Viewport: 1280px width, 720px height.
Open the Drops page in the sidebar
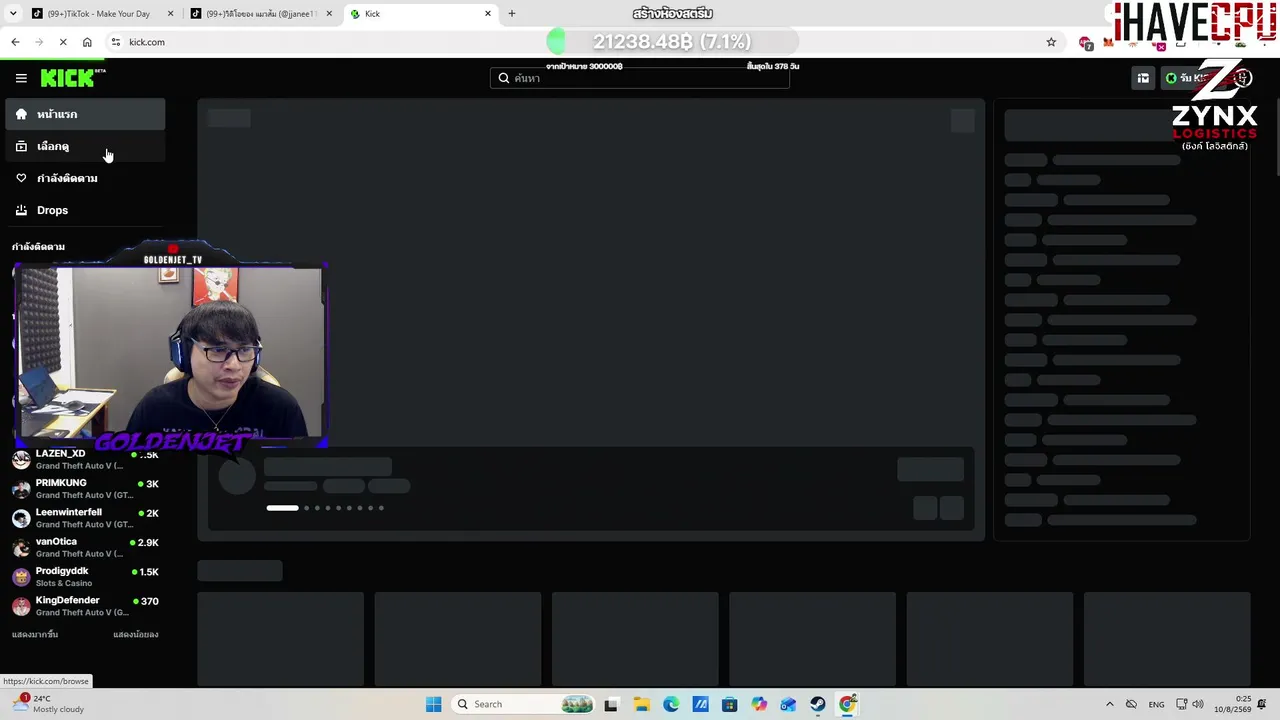tap(85, 210)
